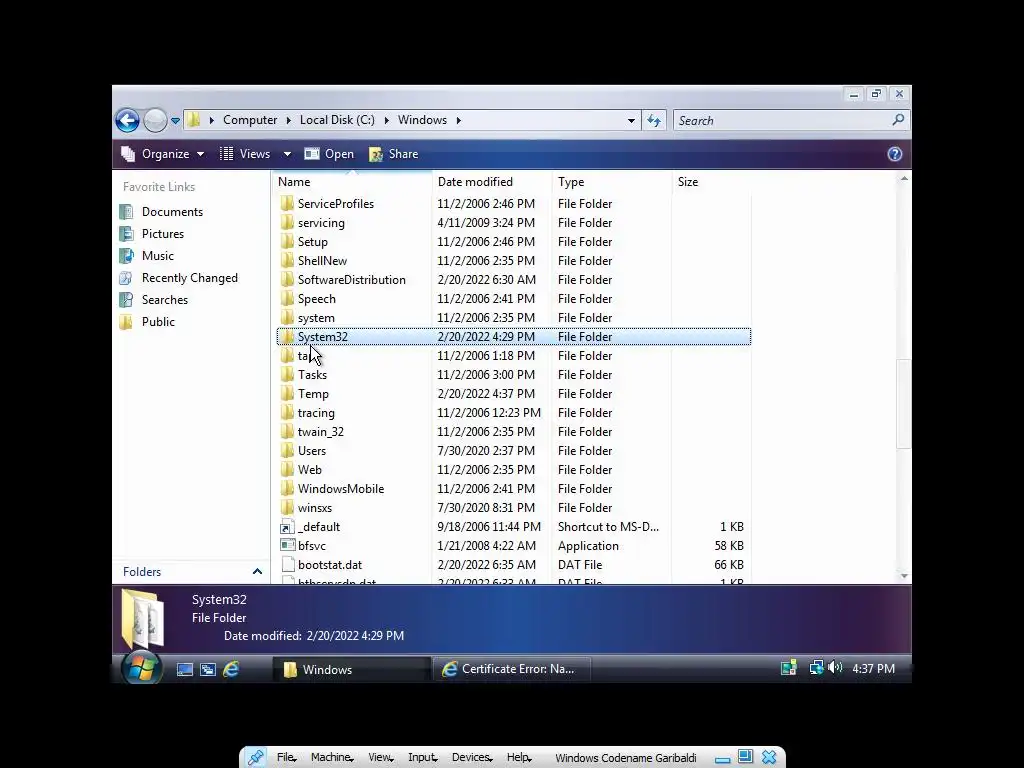
Task: Open the VM Input menu
Action: 422,758
